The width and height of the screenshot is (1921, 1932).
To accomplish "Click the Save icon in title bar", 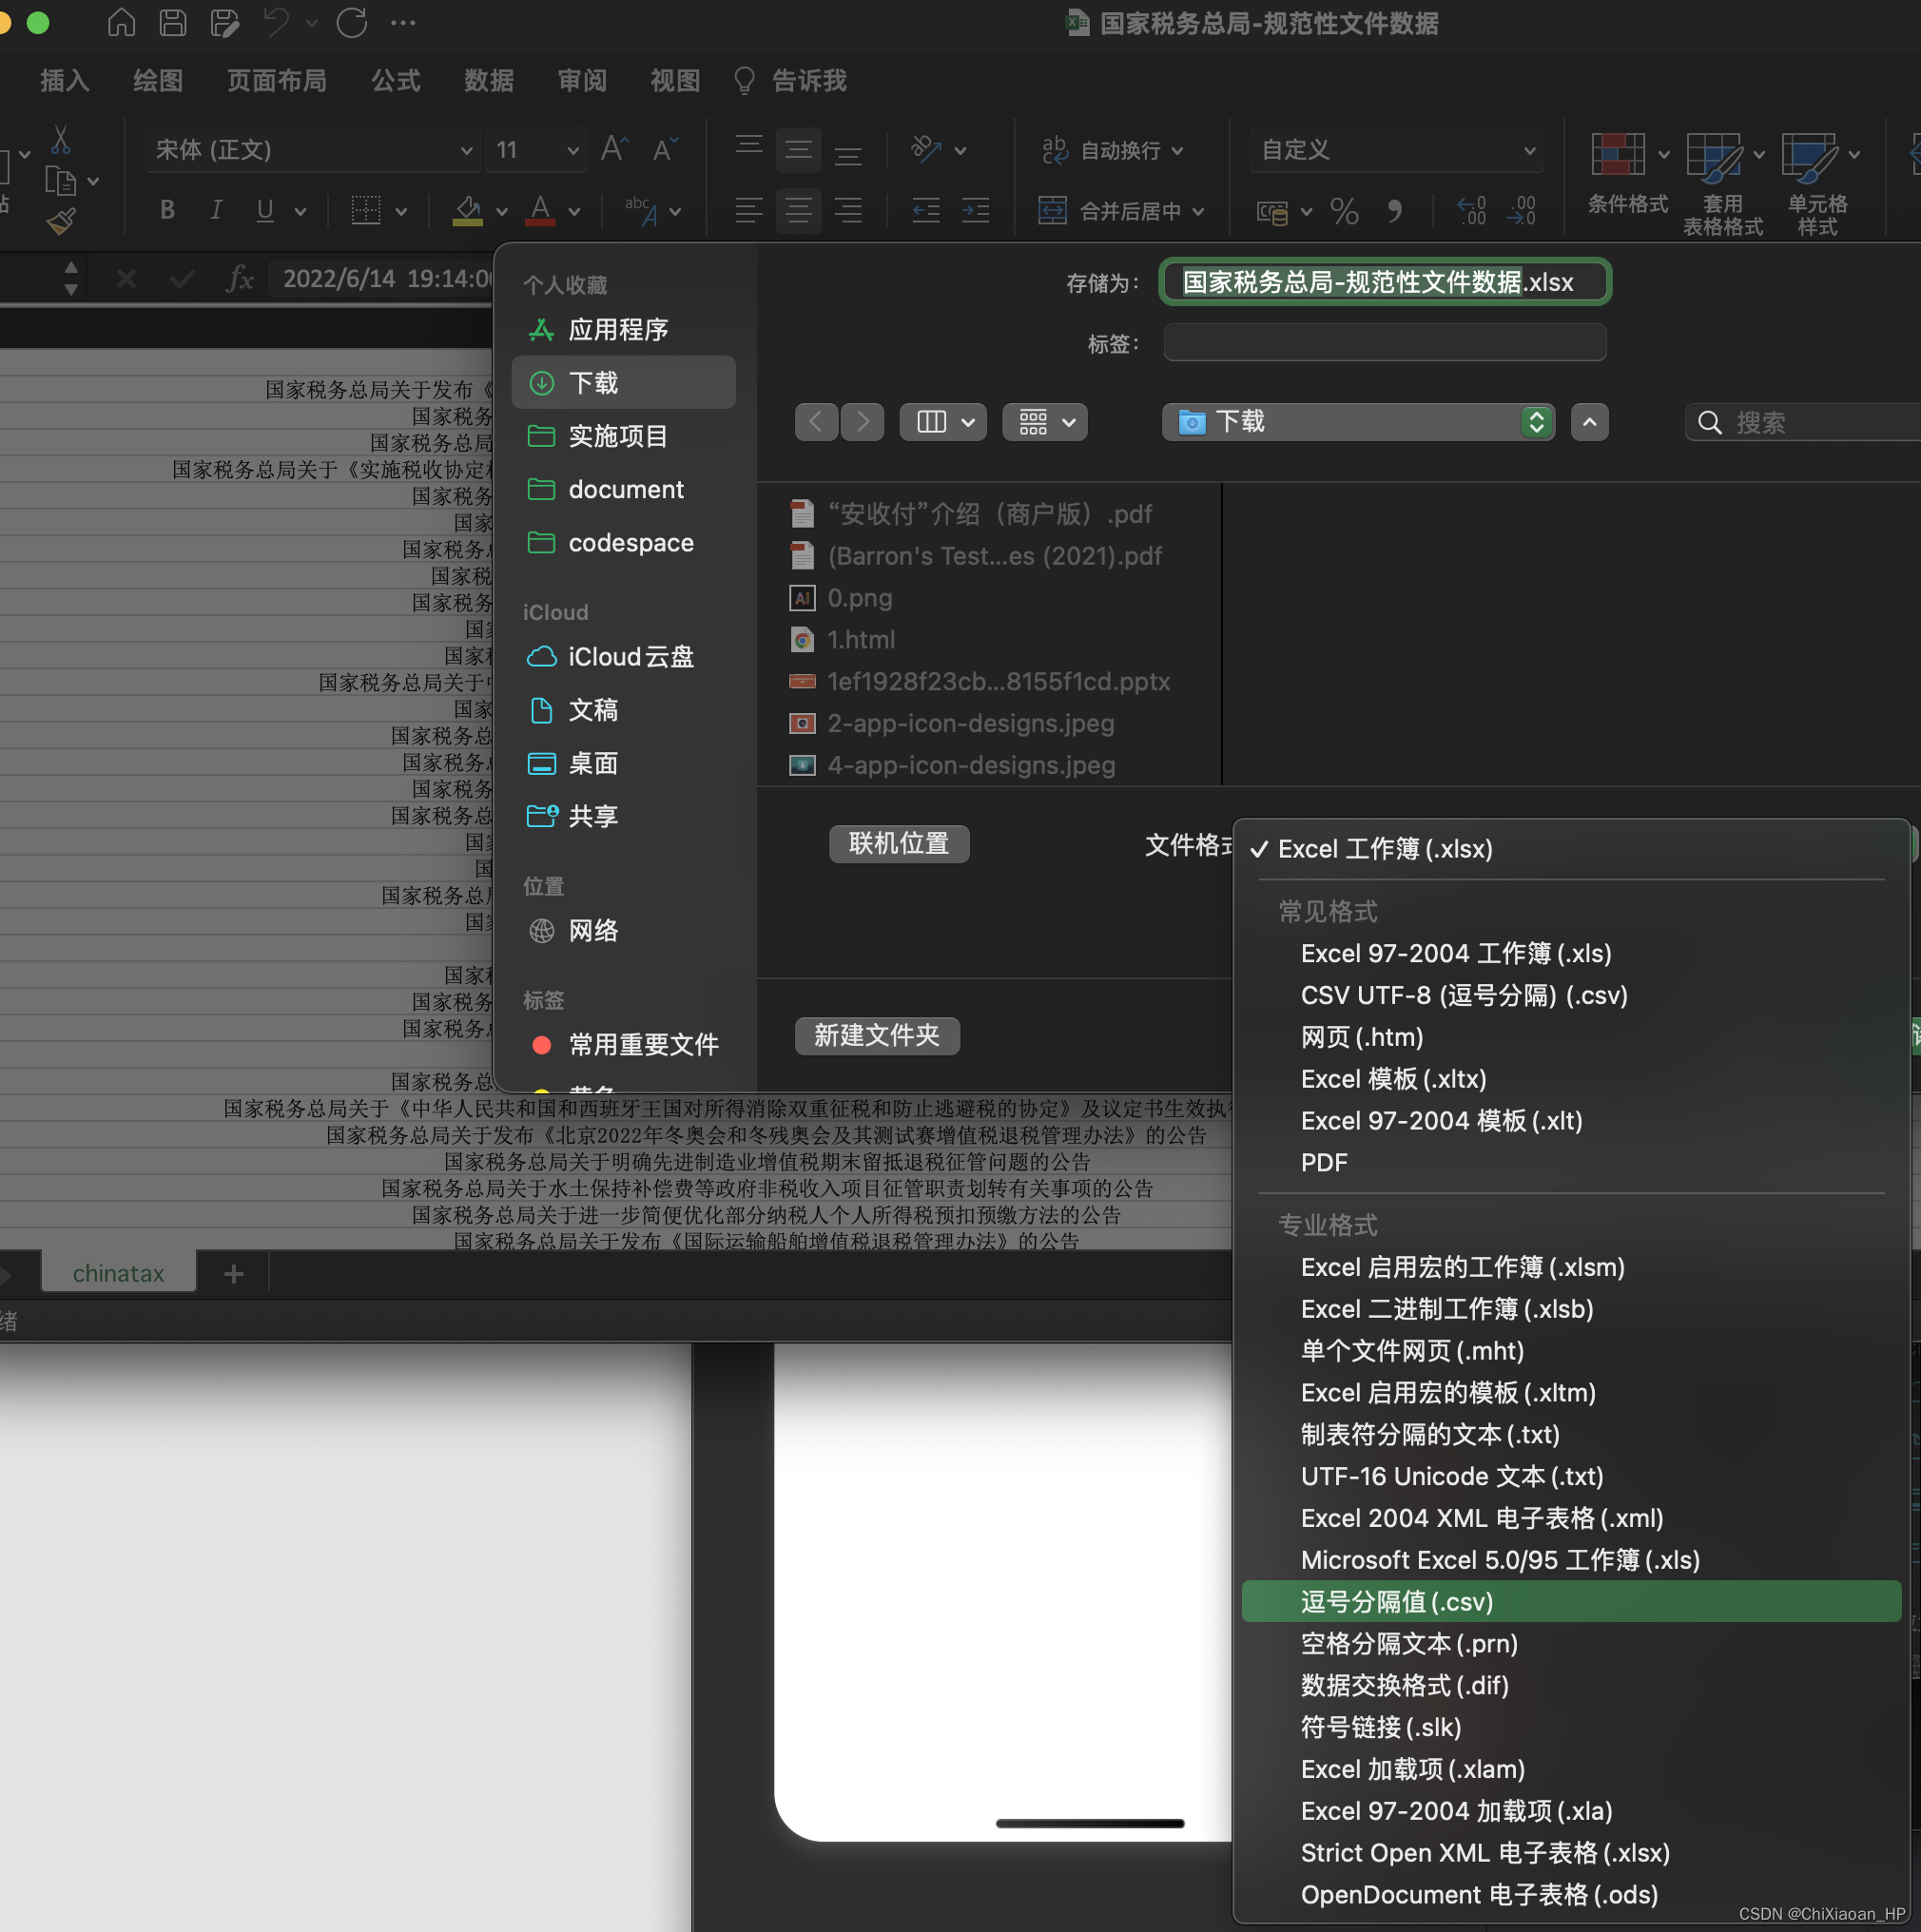I will tap(173, 22).
